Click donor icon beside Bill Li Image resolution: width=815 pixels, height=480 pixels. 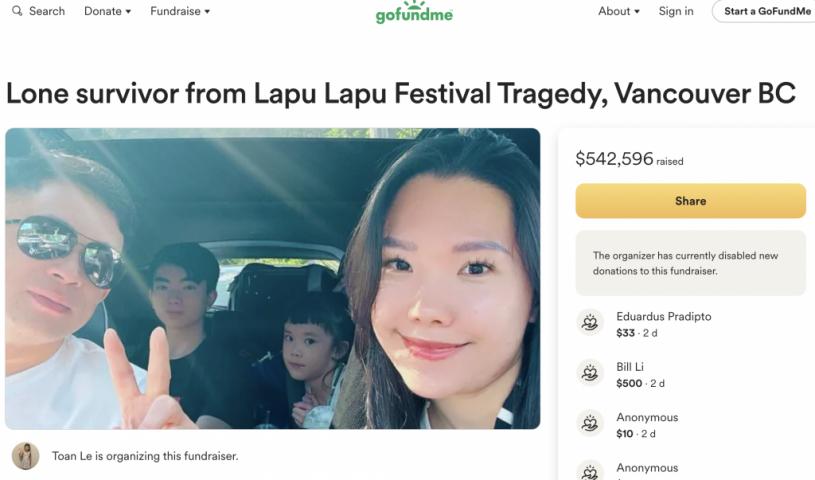[591, 373]
